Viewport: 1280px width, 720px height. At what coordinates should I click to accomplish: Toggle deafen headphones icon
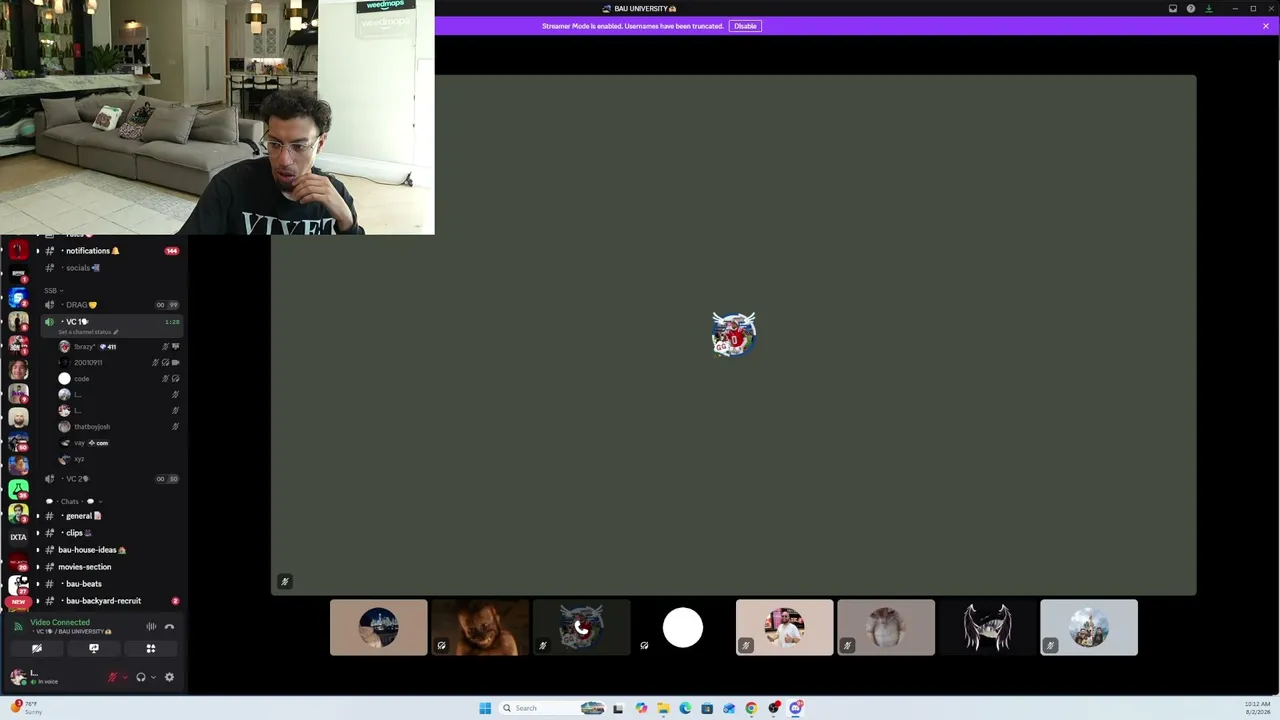click(141, 677)
